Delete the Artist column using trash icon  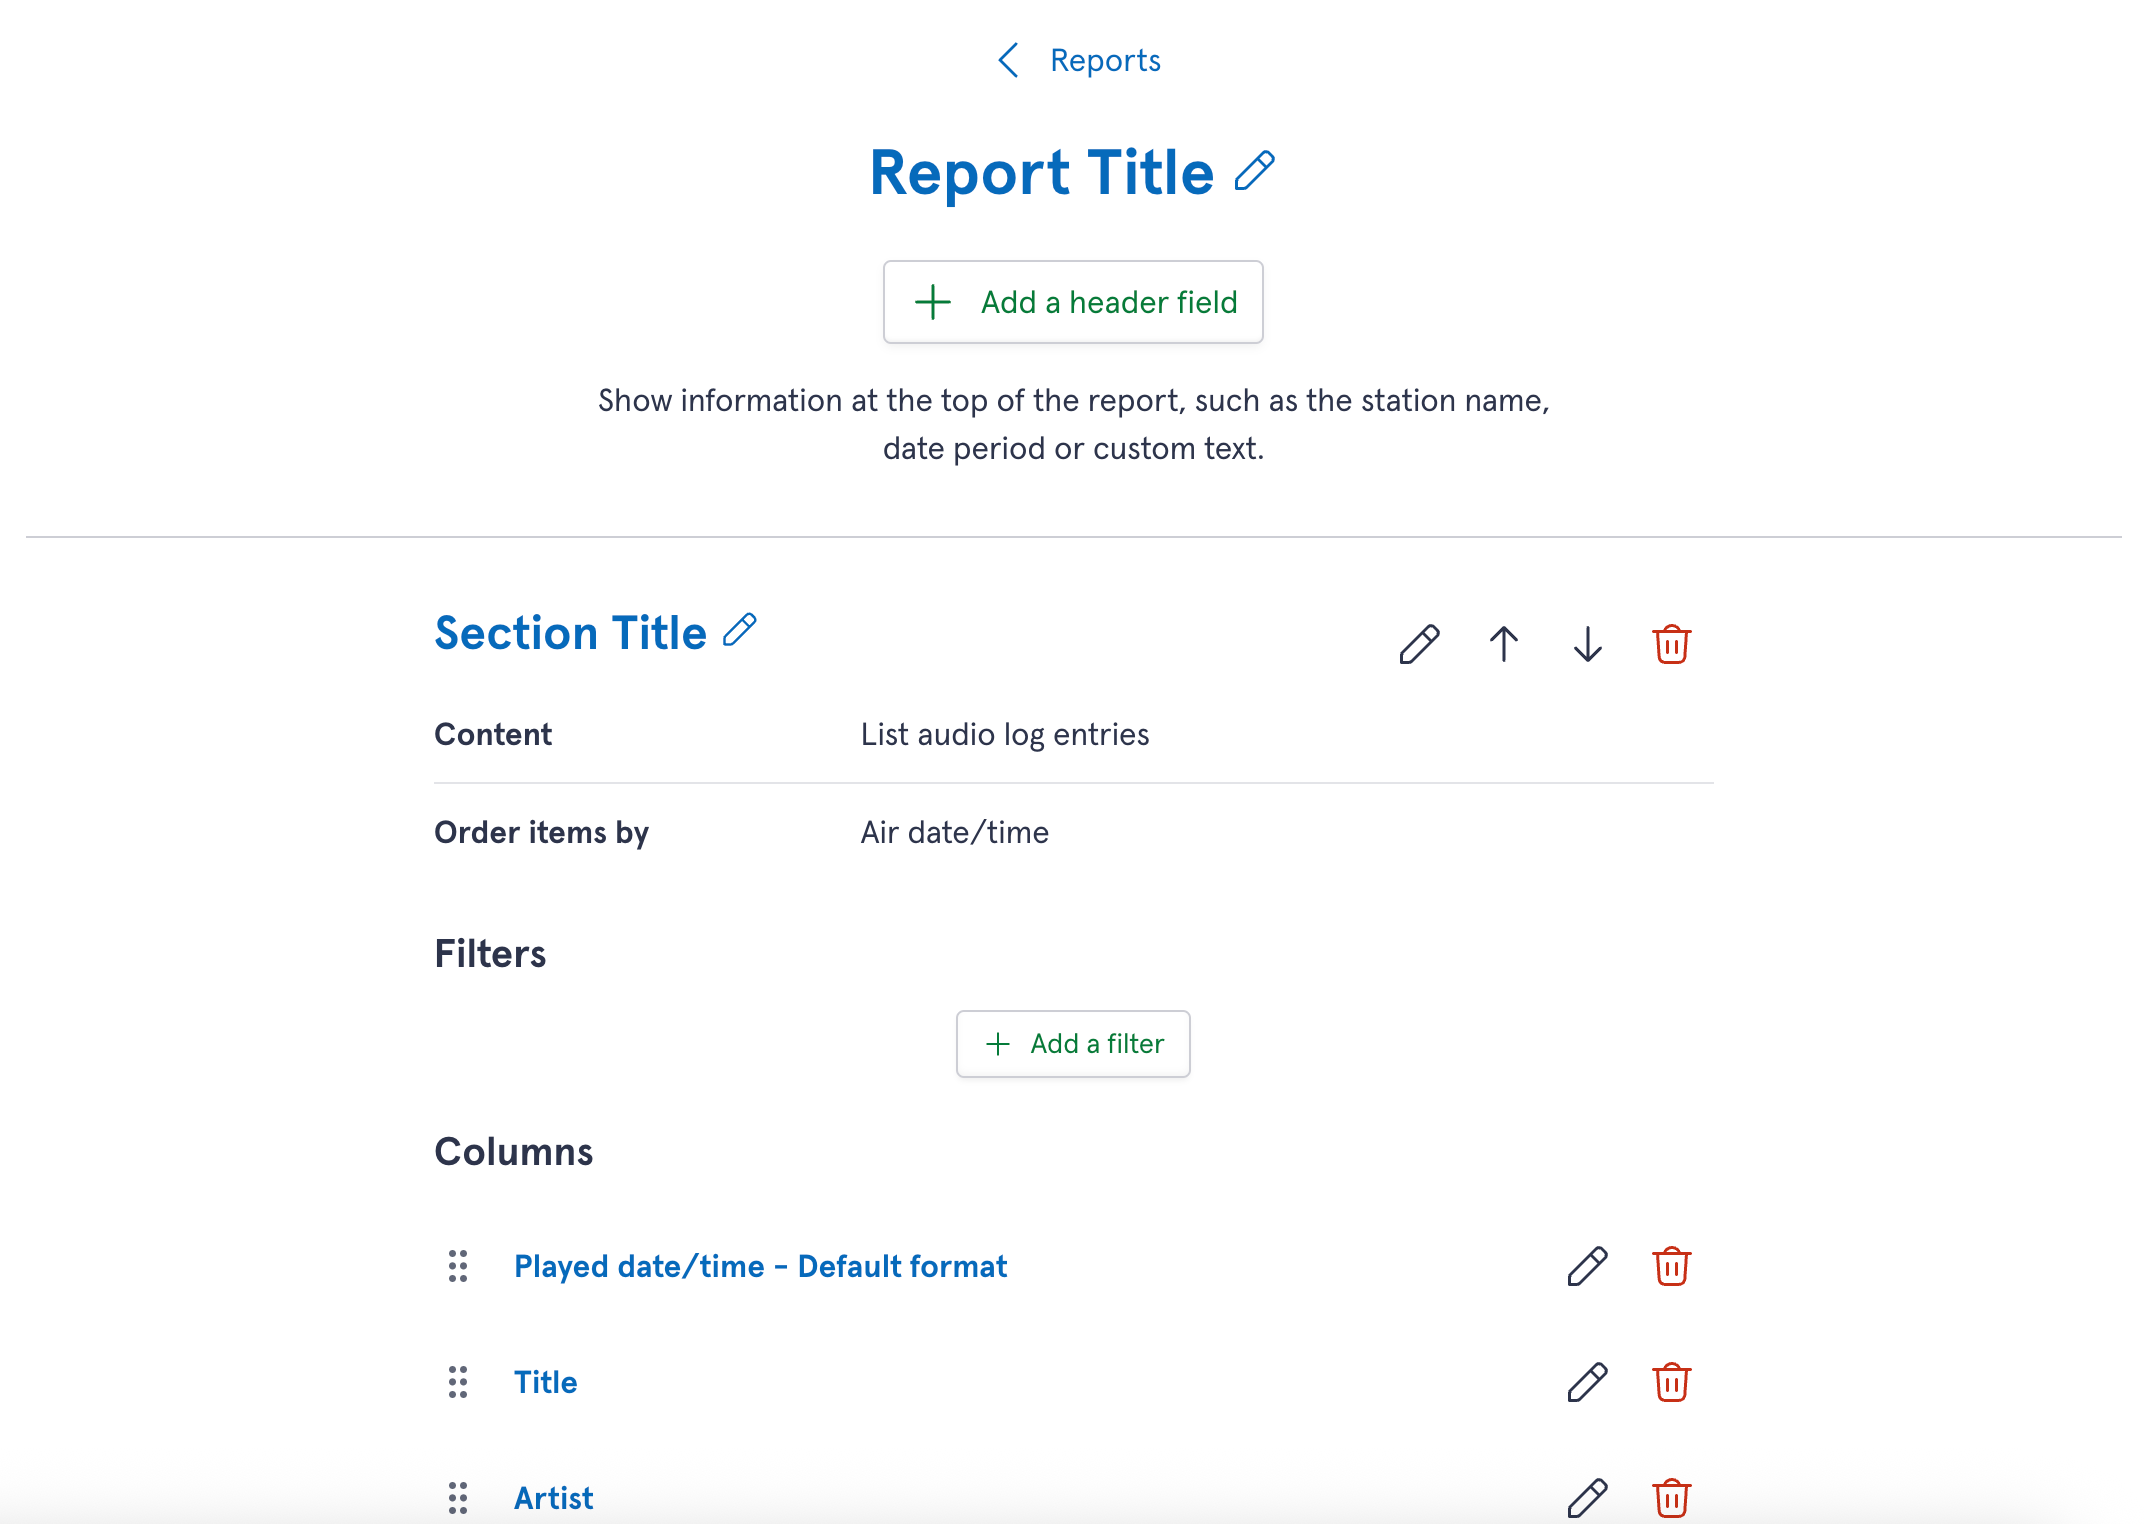click(1671, 1497)
